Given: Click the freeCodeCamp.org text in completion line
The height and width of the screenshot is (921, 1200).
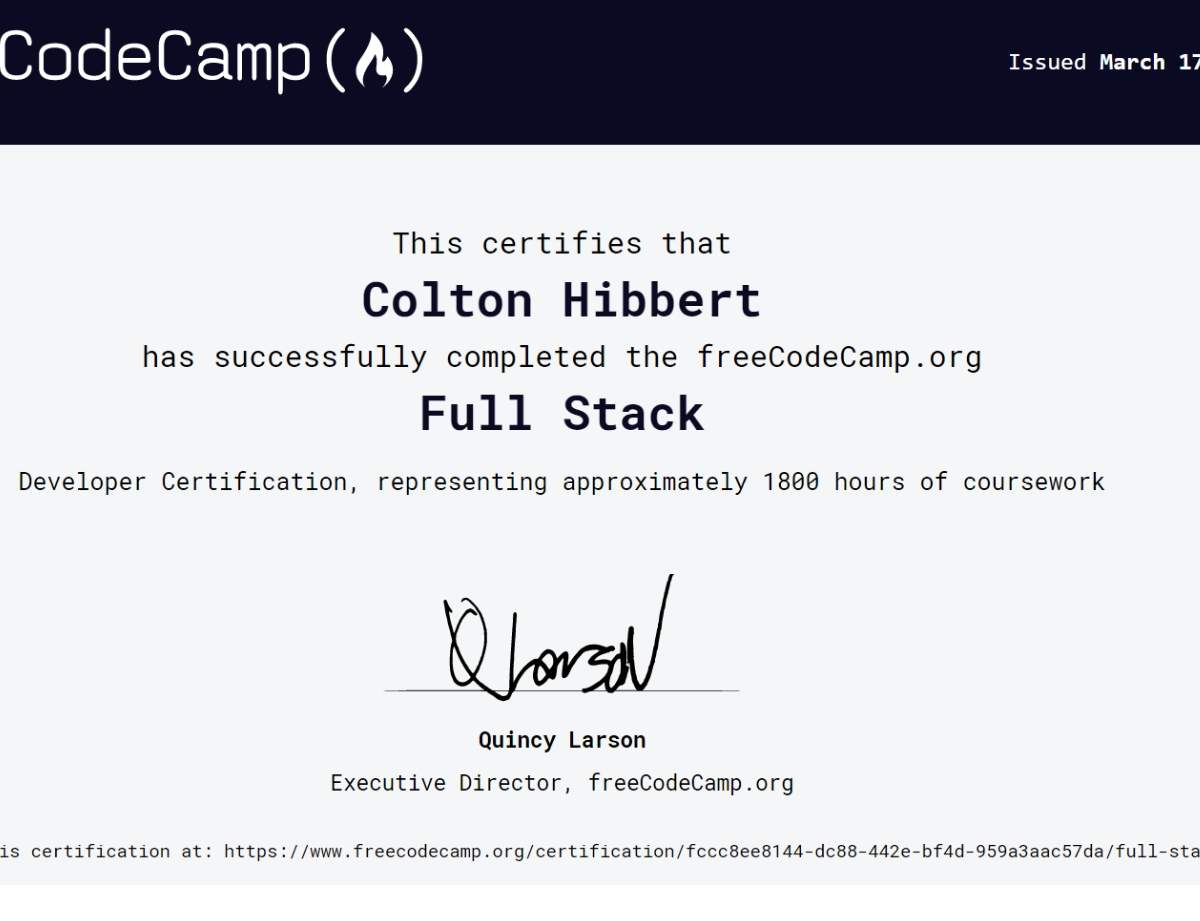Looking at the screenshot, I should point(839,358).
